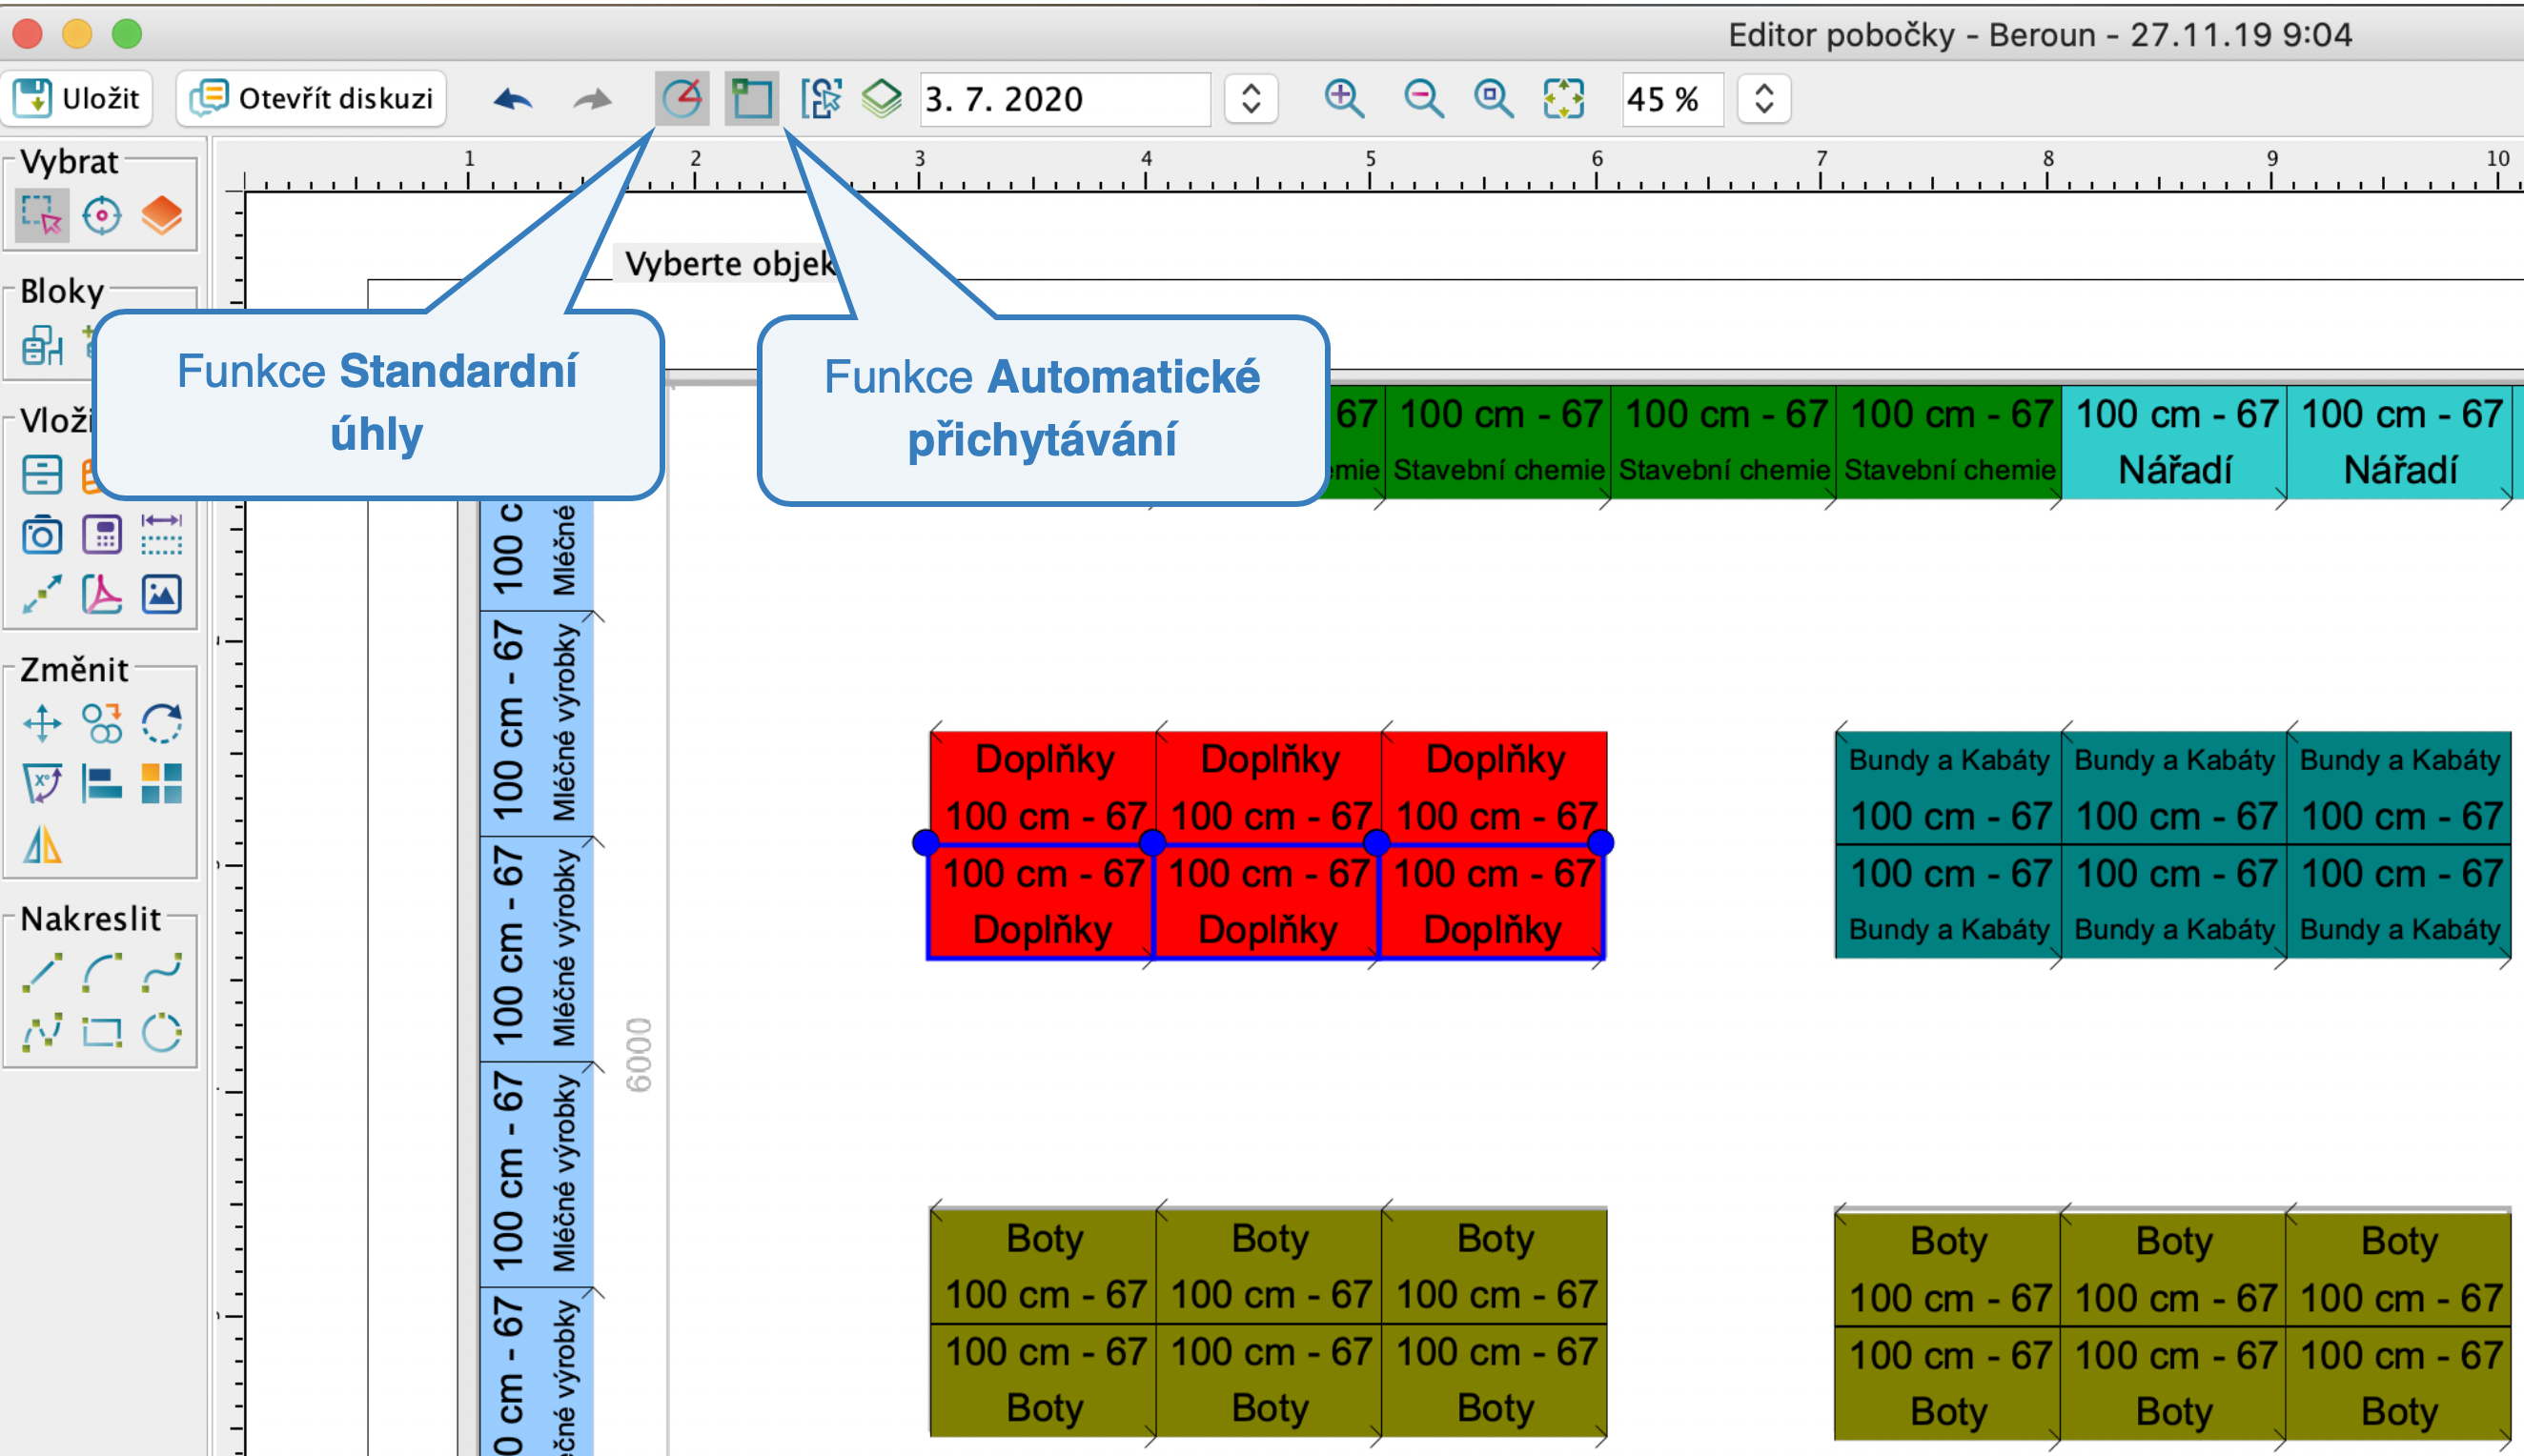Select the align tool in Změnit
Screen dimensions: 2524x1456
[x=102, y=783]
